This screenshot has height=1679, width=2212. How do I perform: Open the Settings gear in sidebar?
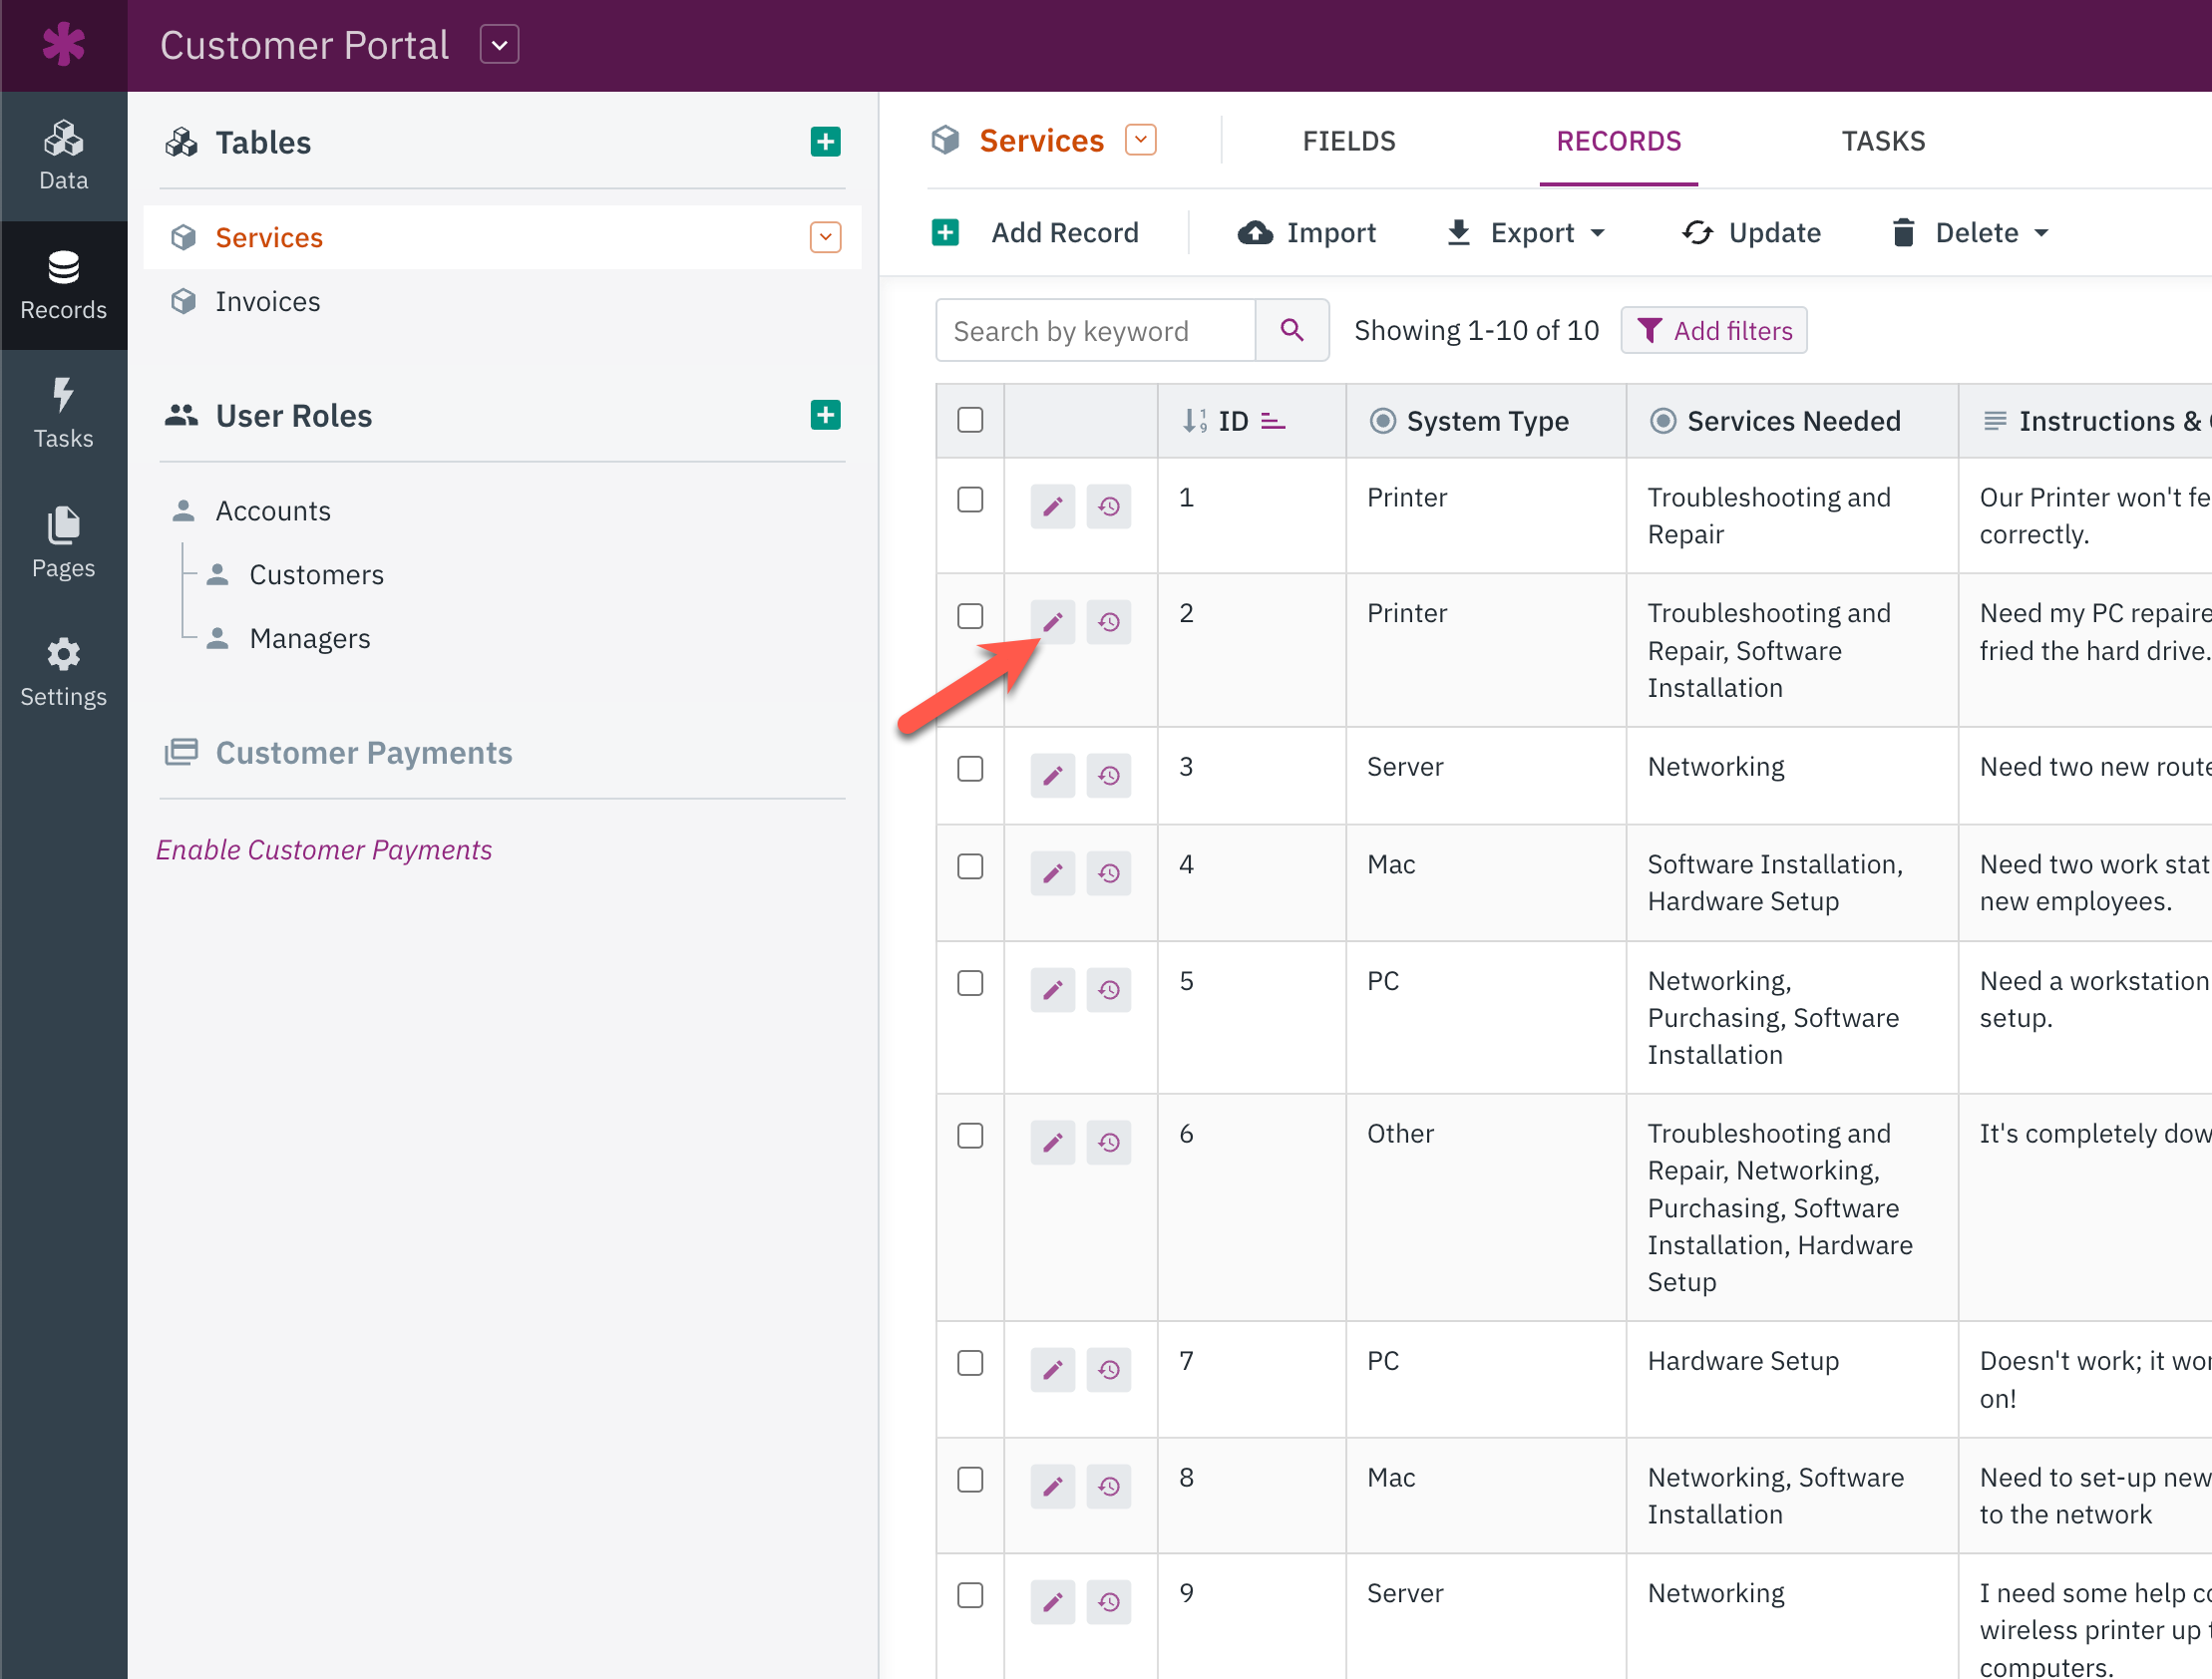click(63, 672)
